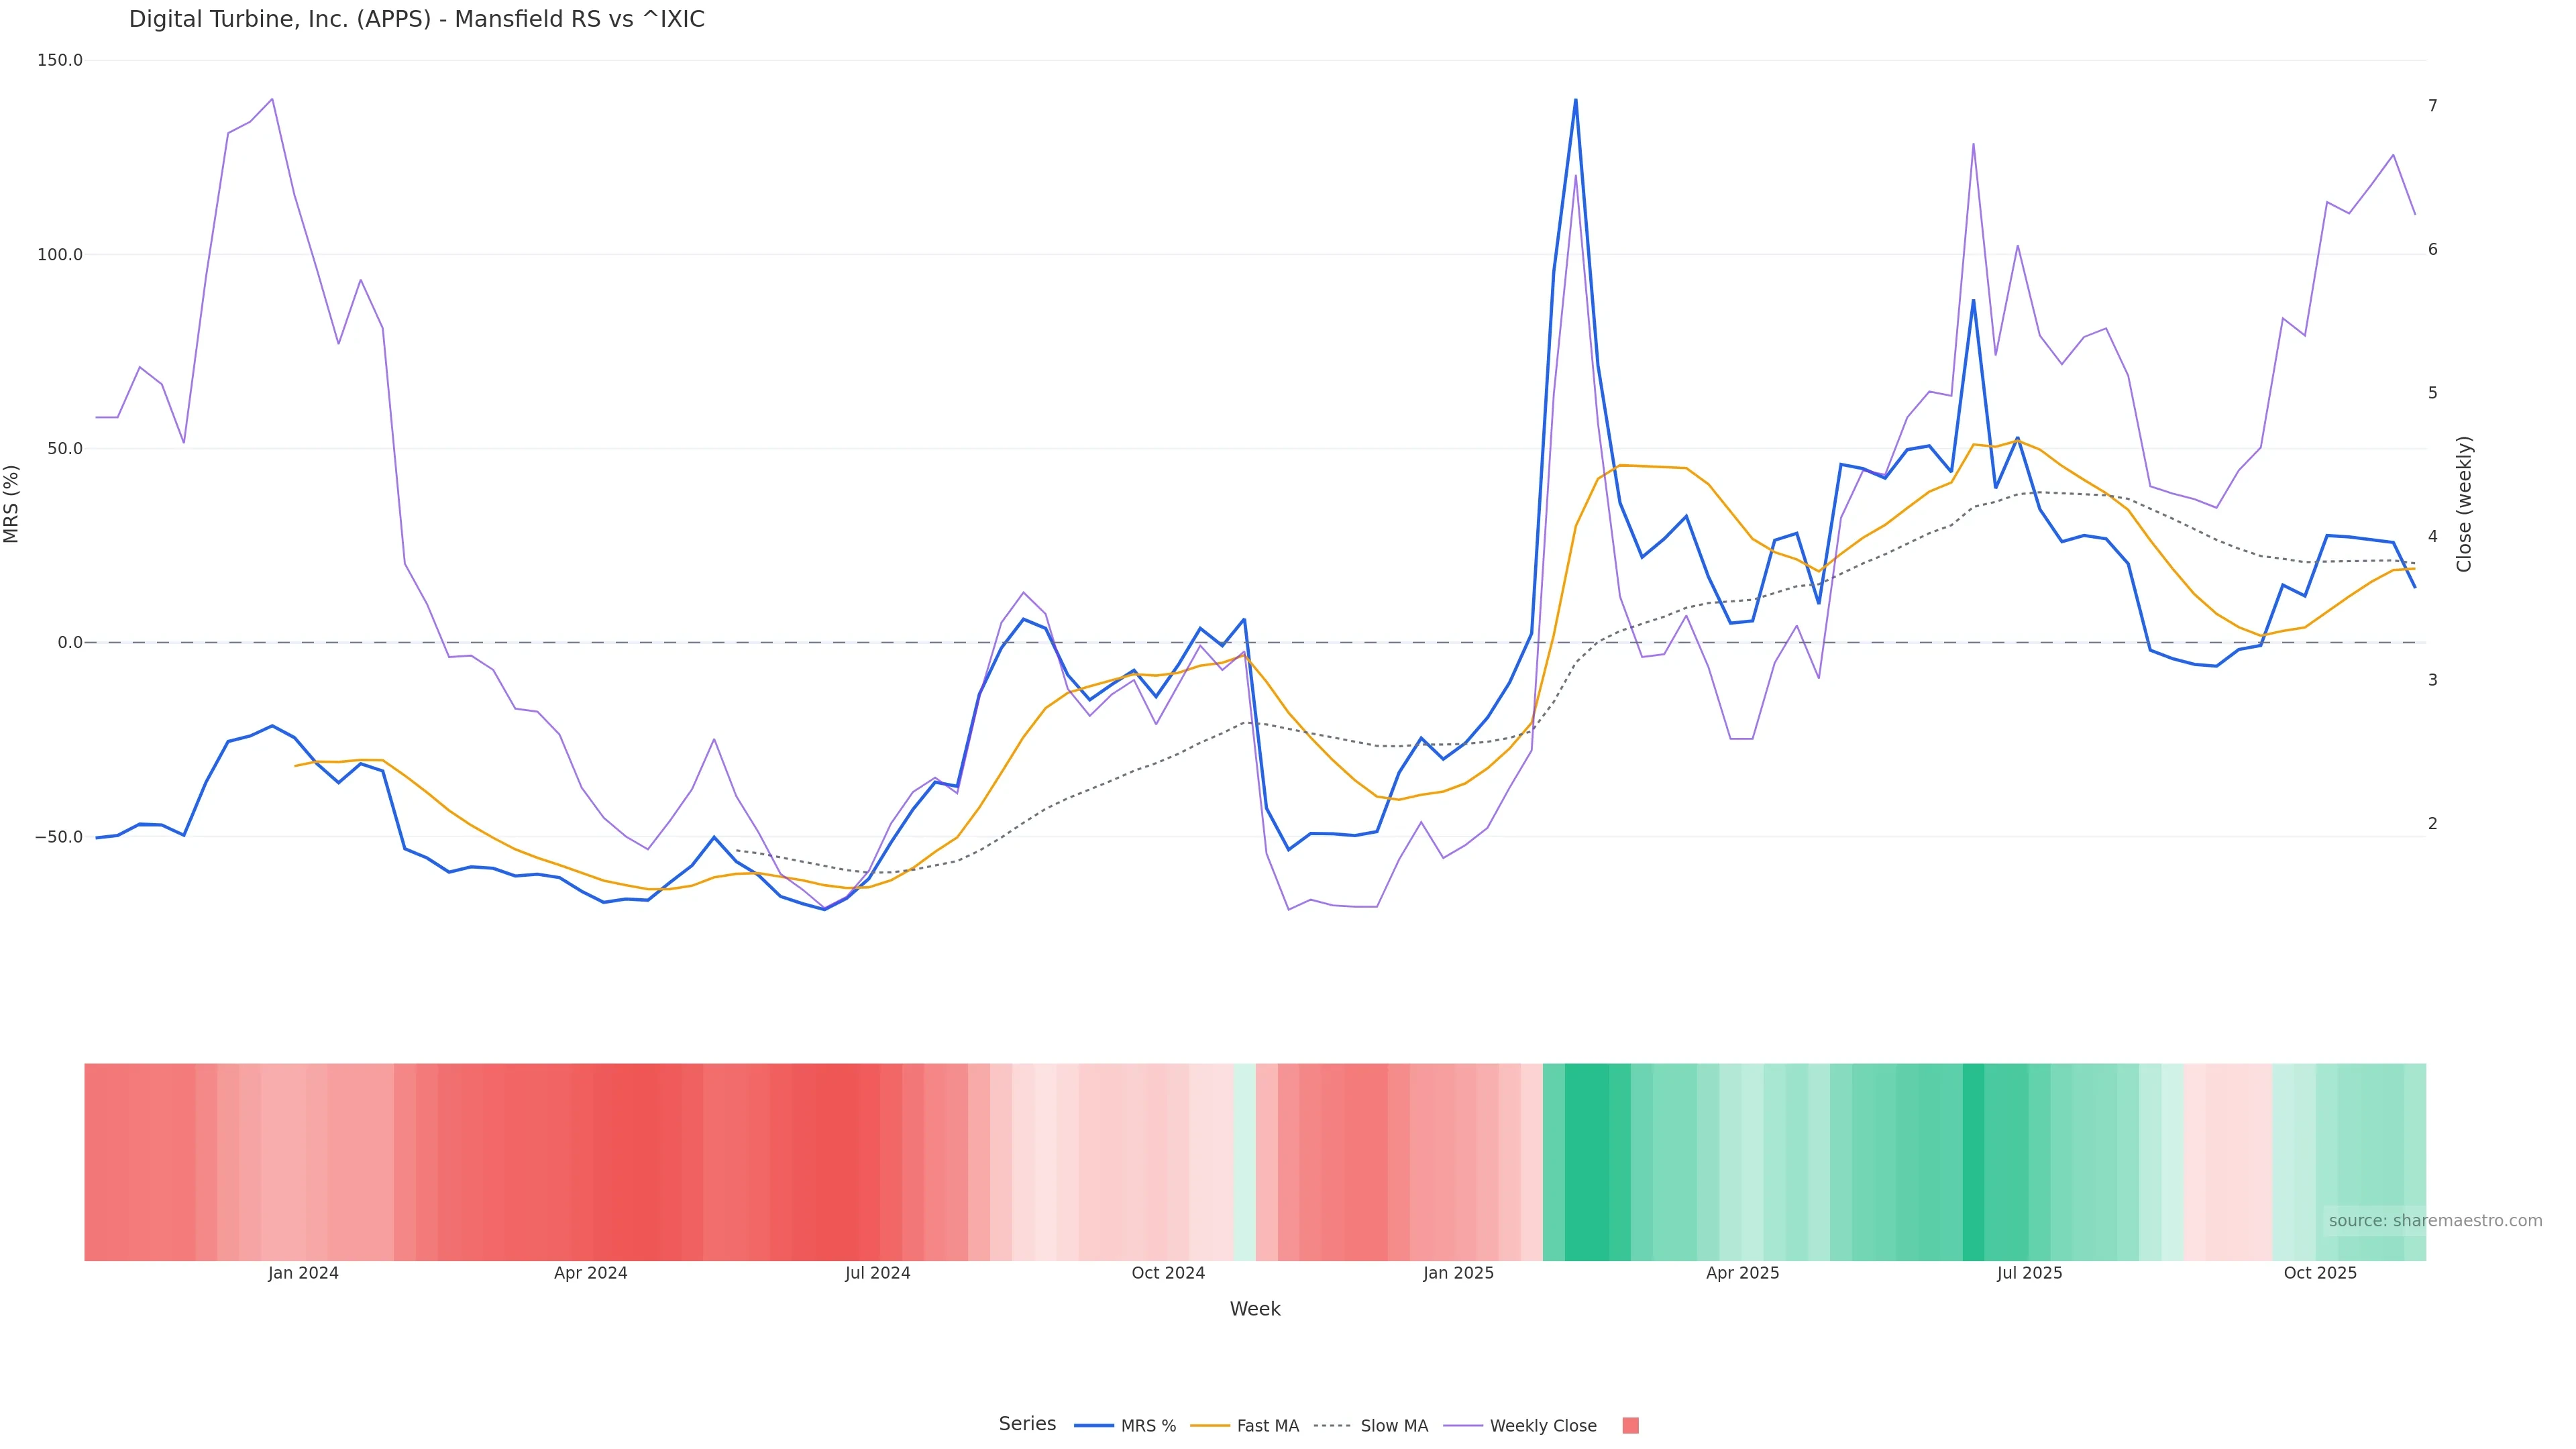The height and width of the screenshot is (1449, 2576).
Task: Click the MRS (%) y-axis title
Action: tap(12, 503)
